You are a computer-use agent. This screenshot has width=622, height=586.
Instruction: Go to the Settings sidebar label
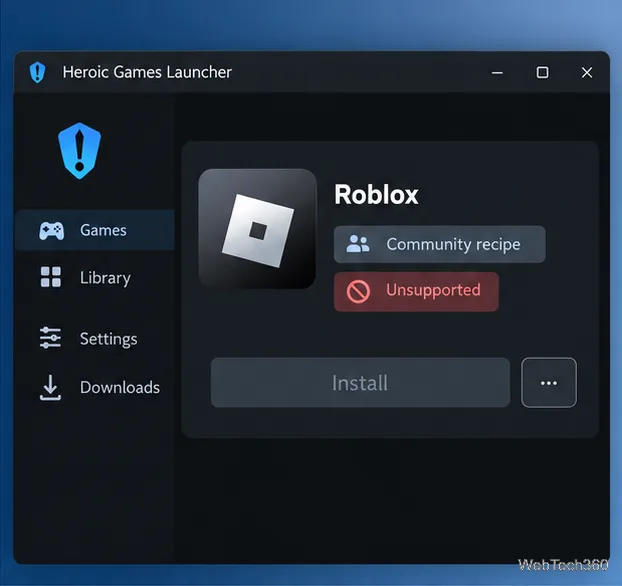click(109, 339)
